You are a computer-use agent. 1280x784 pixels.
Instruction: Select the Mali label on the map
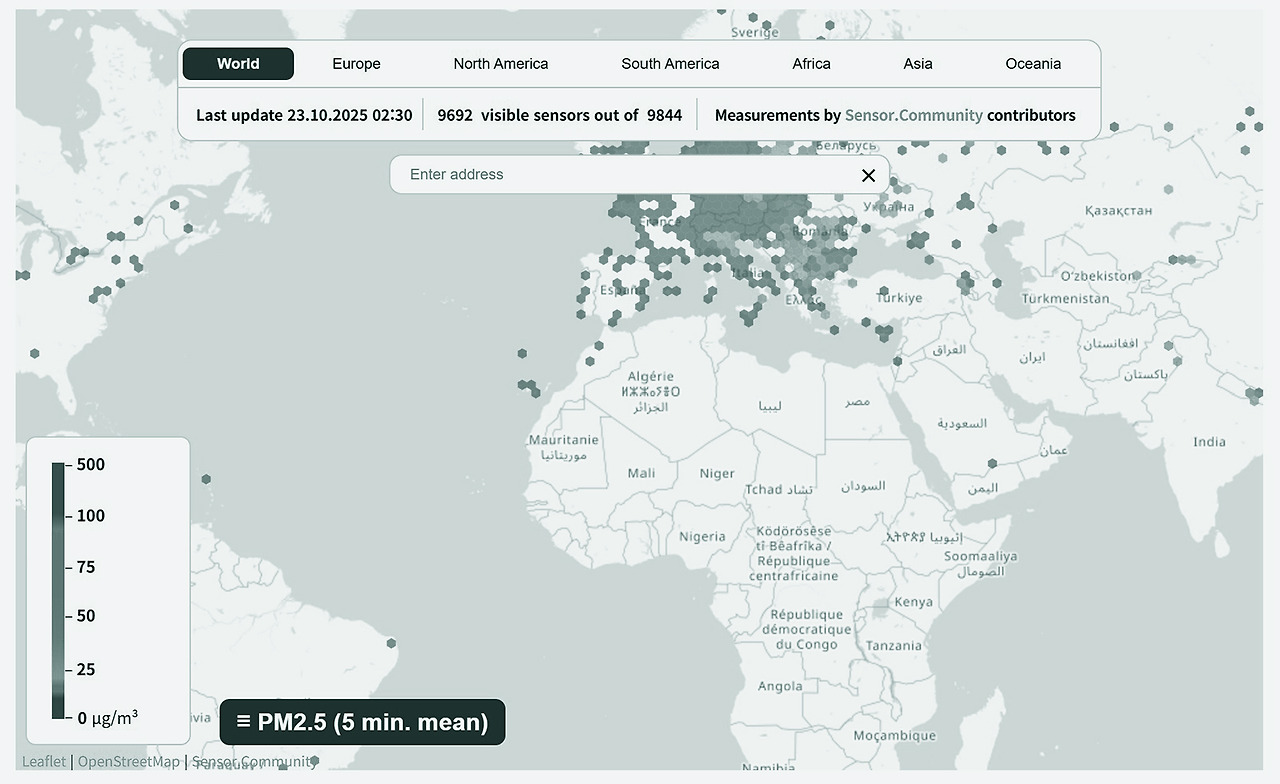(641, 473)
